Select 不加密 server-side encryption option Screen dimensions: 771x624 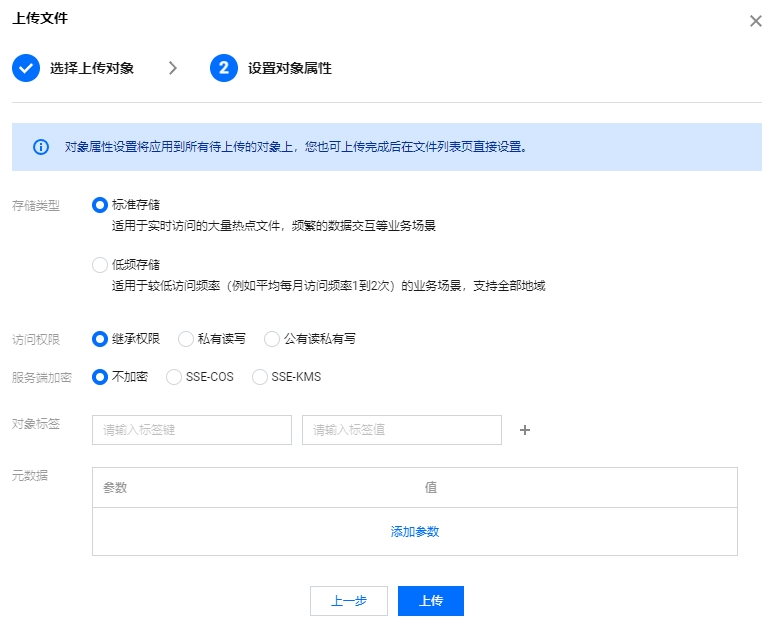pos(99,377)
